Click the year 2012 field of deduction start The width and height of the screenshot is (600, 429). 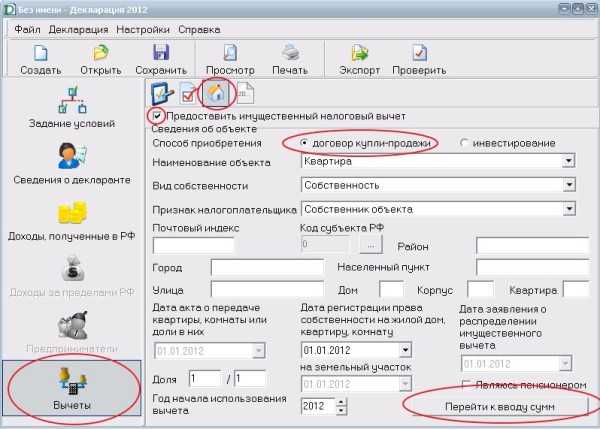click(x=318, y=406)
